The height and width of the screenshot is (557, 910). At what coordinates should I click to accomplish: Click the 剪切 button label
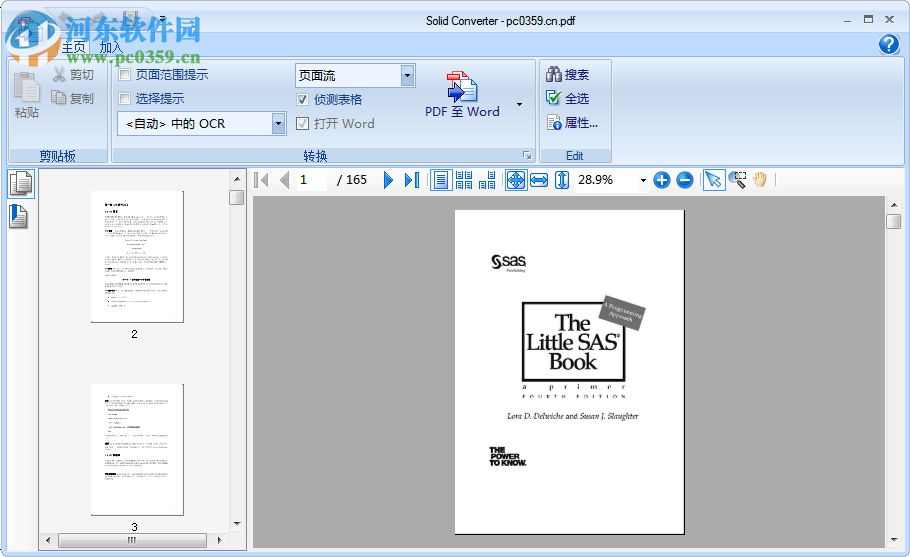pyautogui.click(x=81, y=74)
